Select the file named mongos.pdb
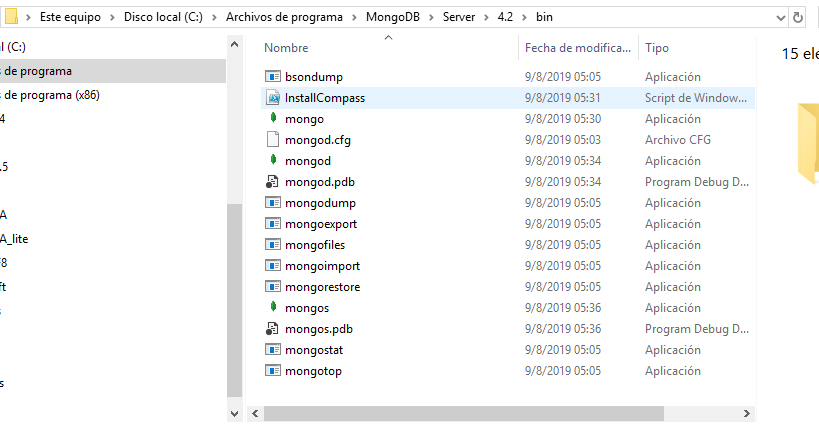 [319, 329]
